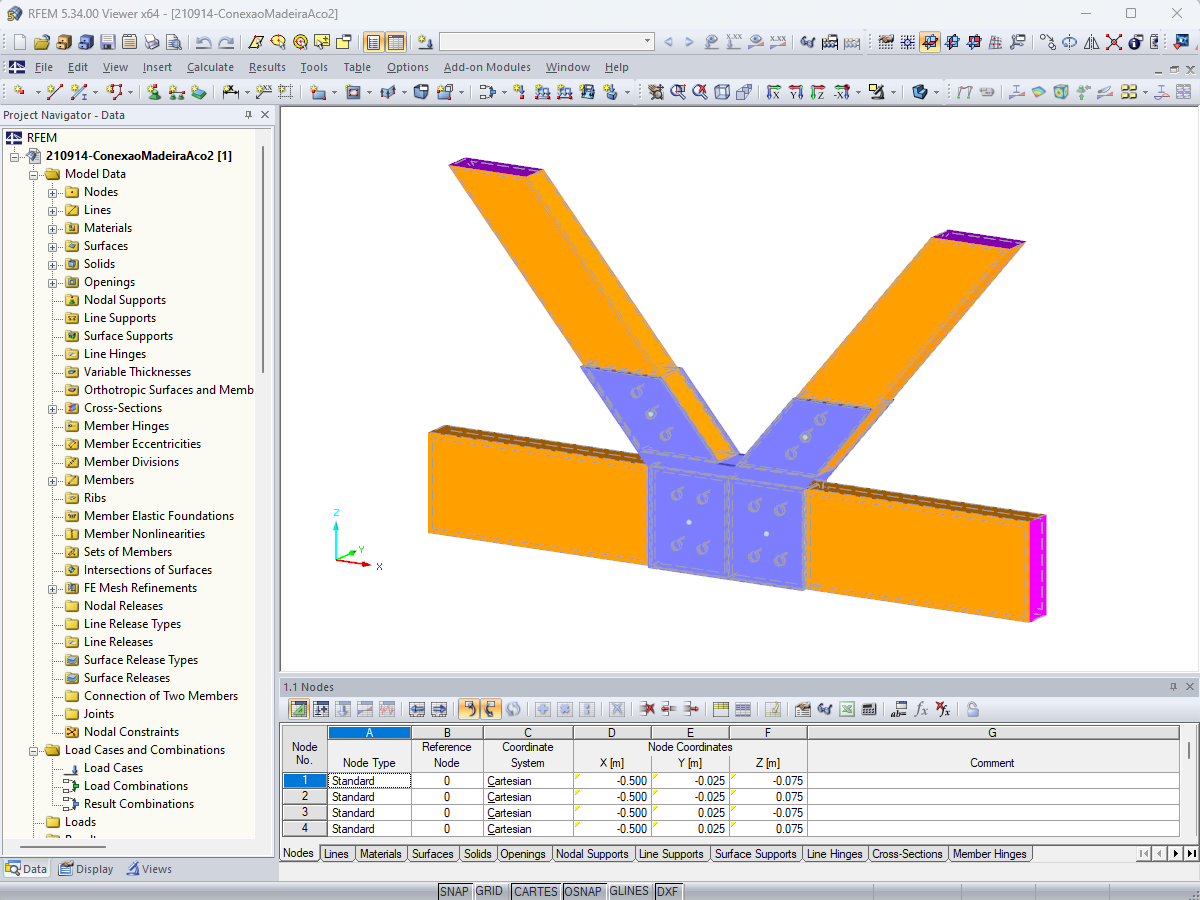Toggle the Table display icon

[396, 42]
